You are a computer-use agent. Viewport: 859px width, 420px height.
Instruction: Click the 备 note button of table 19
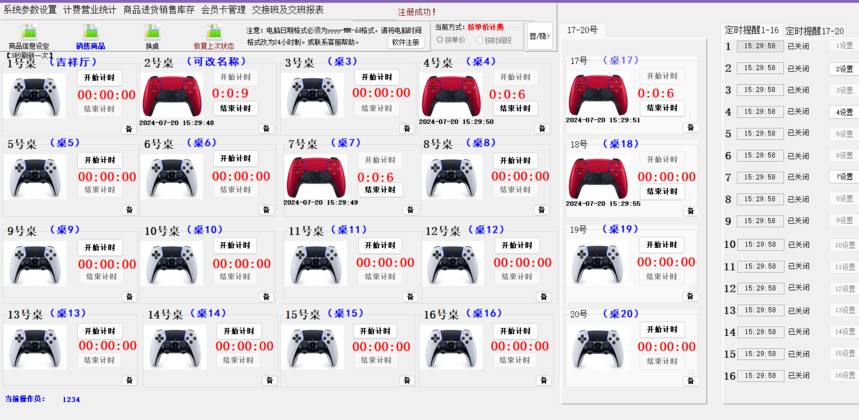(x=690, y=296)
